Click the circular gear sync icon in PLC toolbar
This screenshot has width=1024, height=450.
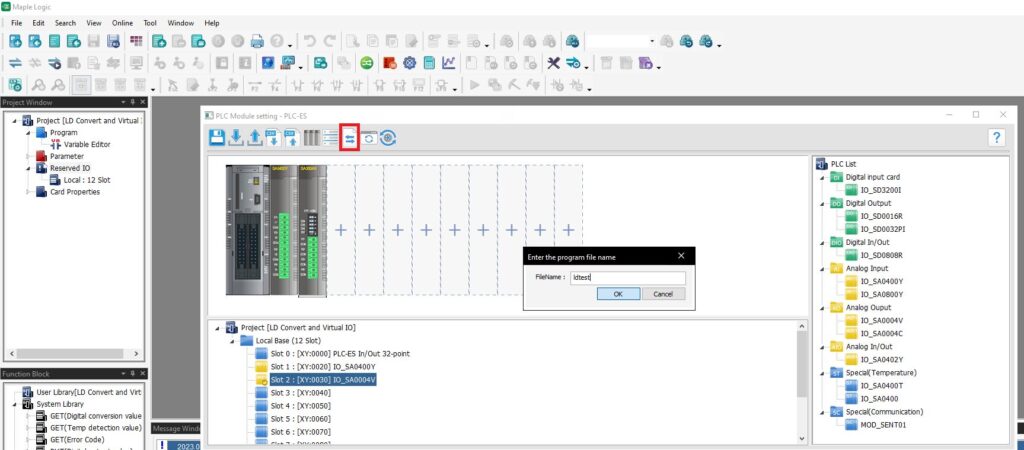(389, 138)
